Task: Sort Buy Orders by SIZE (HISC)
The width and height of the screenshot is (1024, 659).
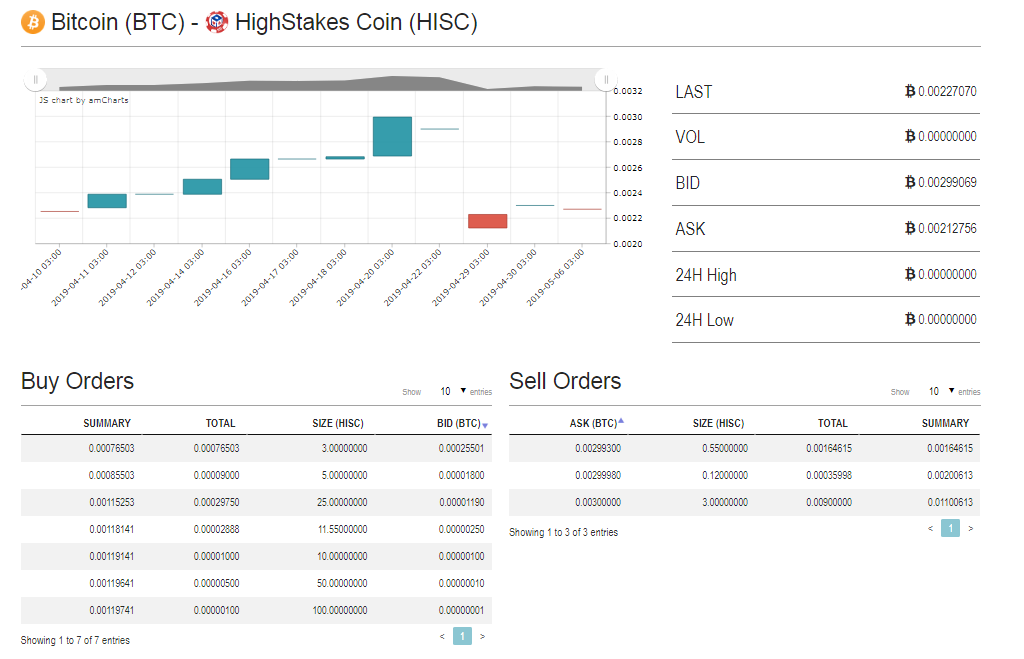Action: (338, 423)
